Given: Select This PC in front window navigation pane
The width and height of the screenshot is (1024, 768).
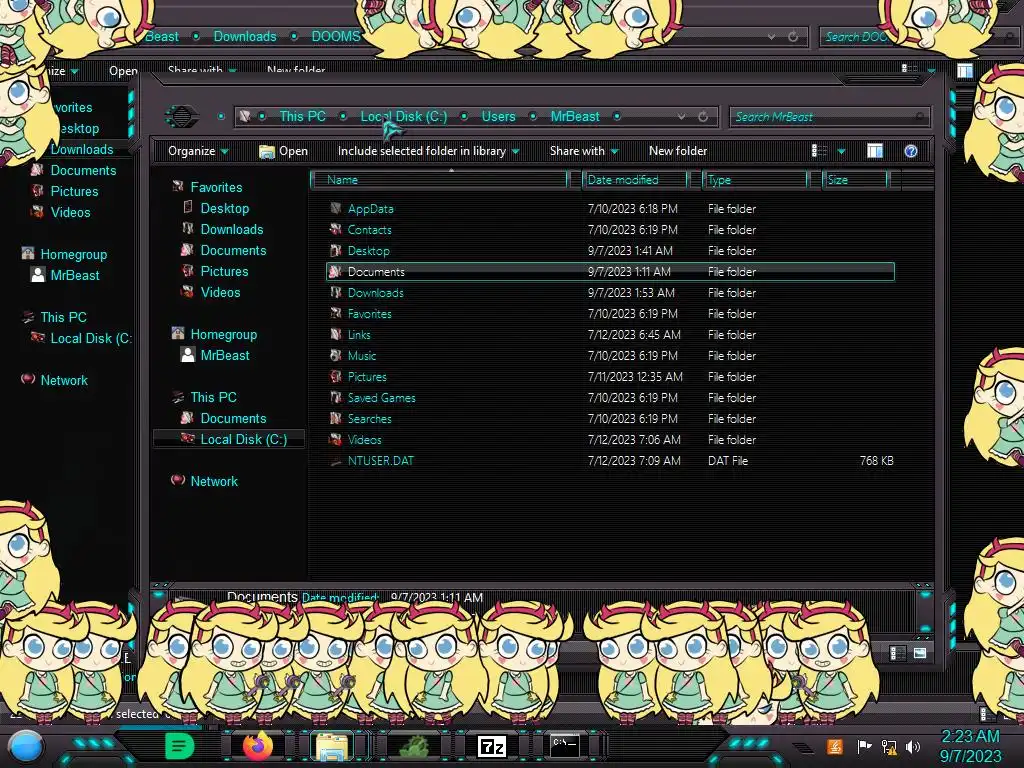Looking at the screenshot, I should point(214,397).
